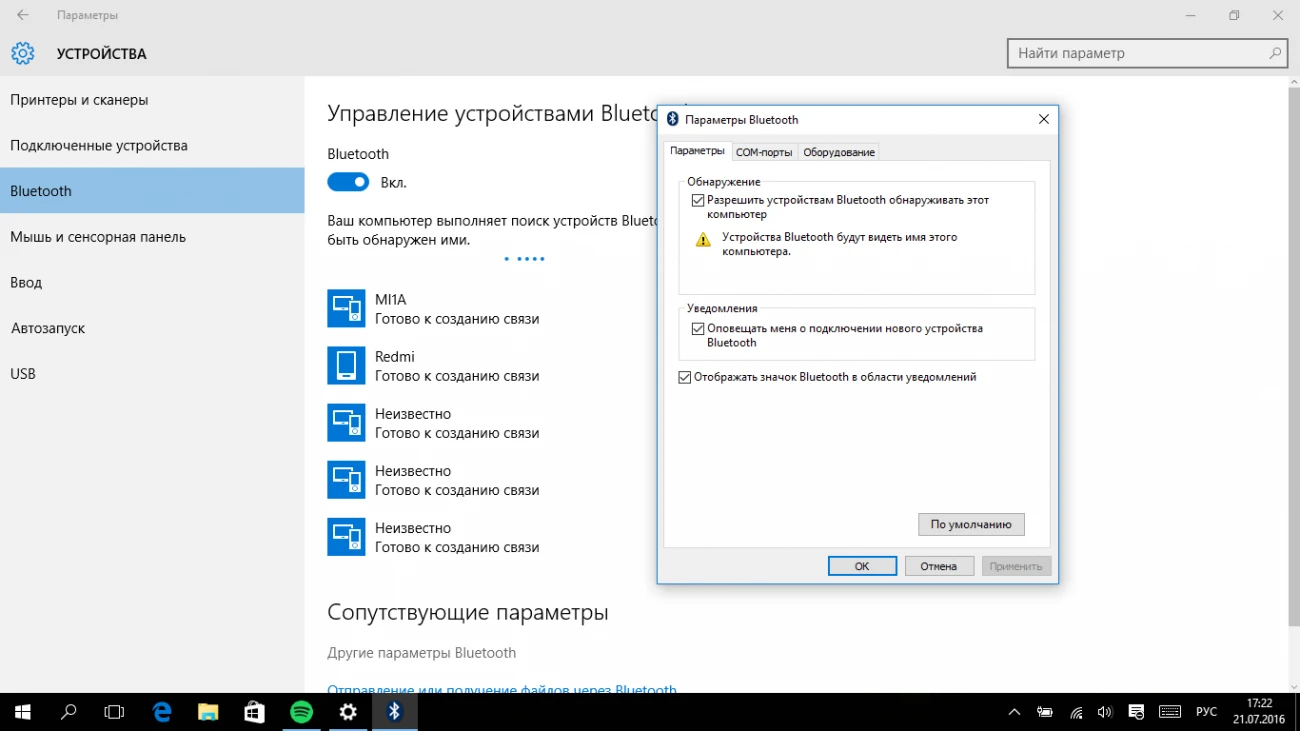The height and width of the screenshot is (731, 1300).
Task: Click OK in Bluetooth settings dialog
Action: [862, 566]
